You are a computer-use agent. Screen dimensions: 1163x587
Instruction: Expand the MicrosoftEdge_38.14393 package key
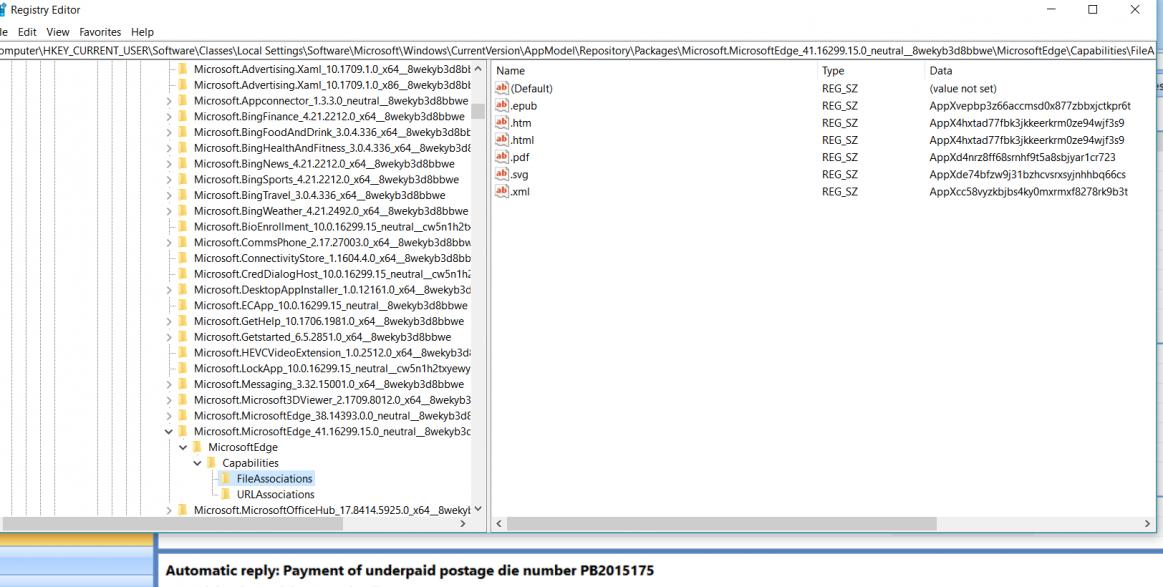pyautogui.click(x=168, y=416)
